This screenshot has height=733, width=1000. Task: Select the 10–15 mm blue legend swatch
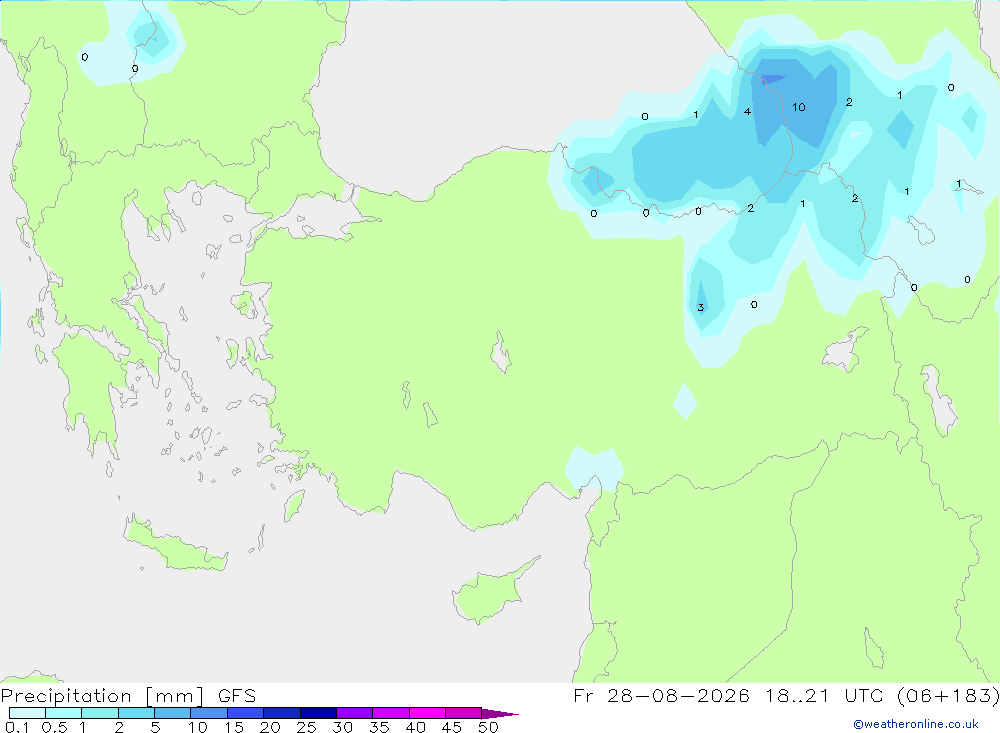[209, 713]
